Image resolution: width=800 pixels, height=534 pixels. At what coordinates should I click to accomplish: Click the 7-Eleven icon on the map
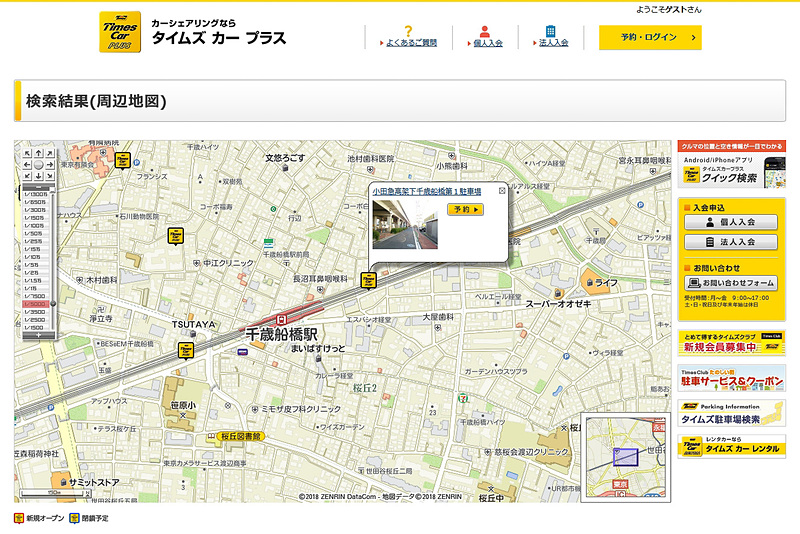pyautogui.click(x=463, y=397)
